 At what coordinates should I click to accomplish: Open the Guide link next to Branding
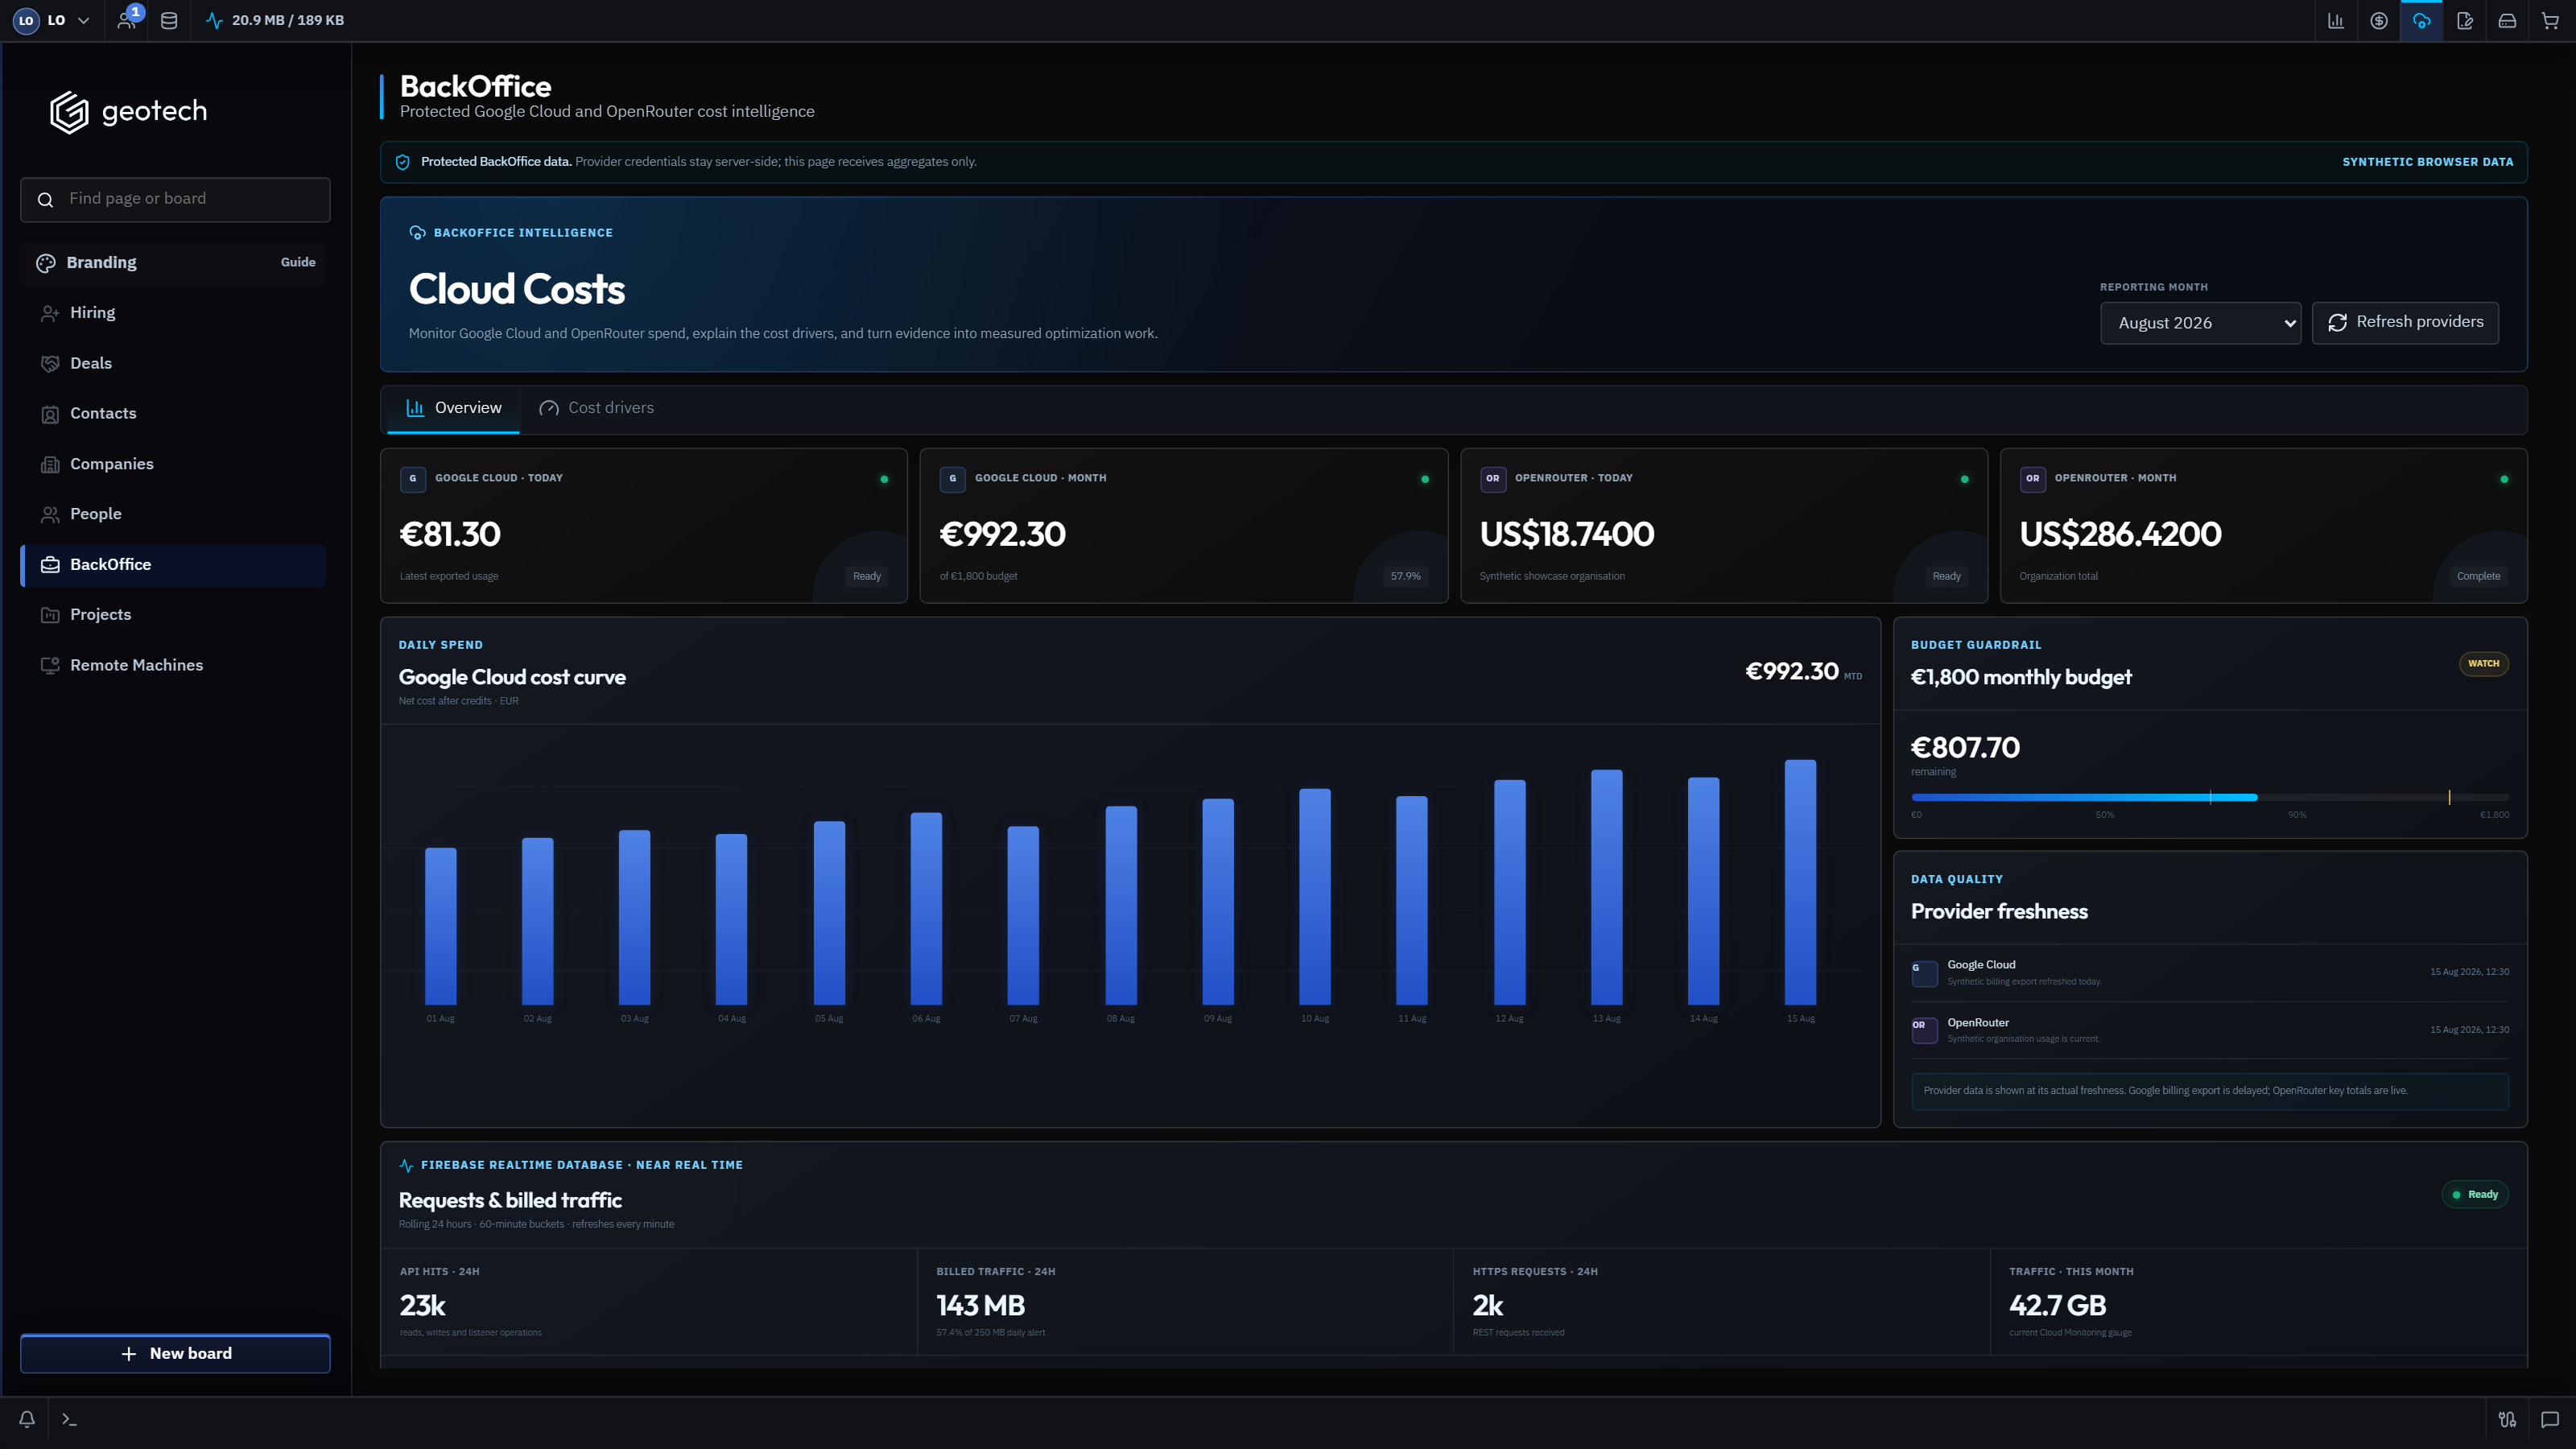[298, 262]
